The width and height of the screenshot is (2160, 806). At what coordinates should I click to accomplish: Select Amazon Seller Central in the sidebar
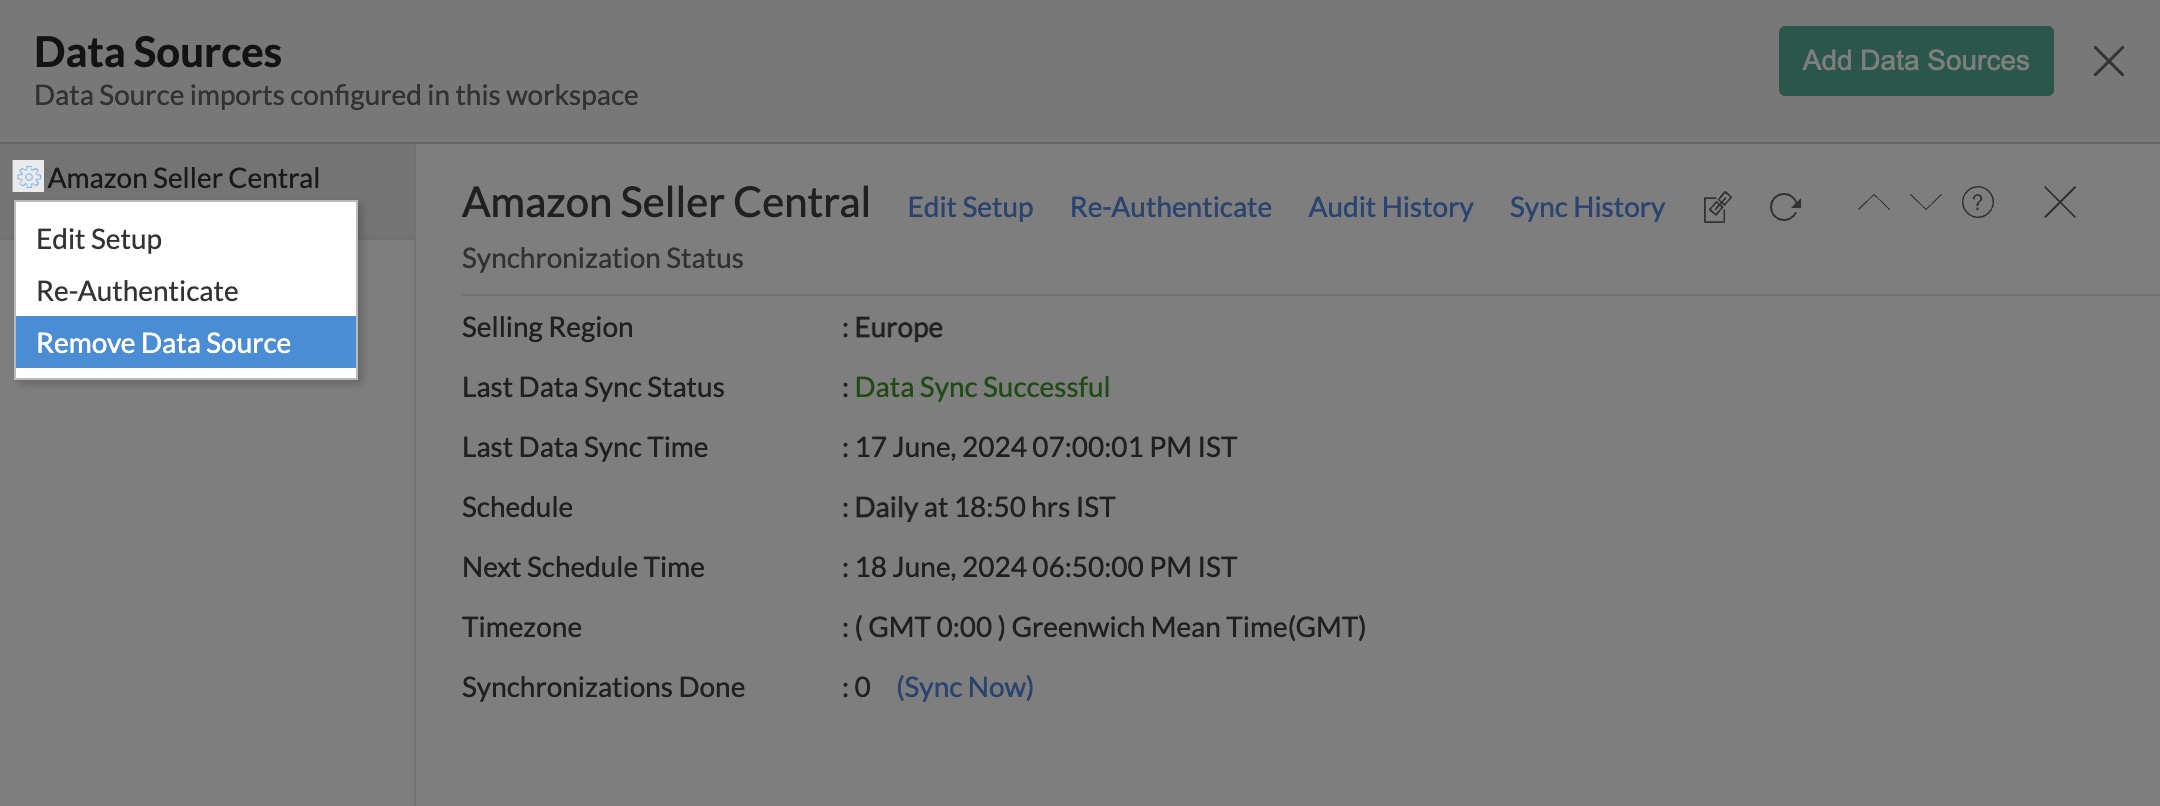click(184, 178)
